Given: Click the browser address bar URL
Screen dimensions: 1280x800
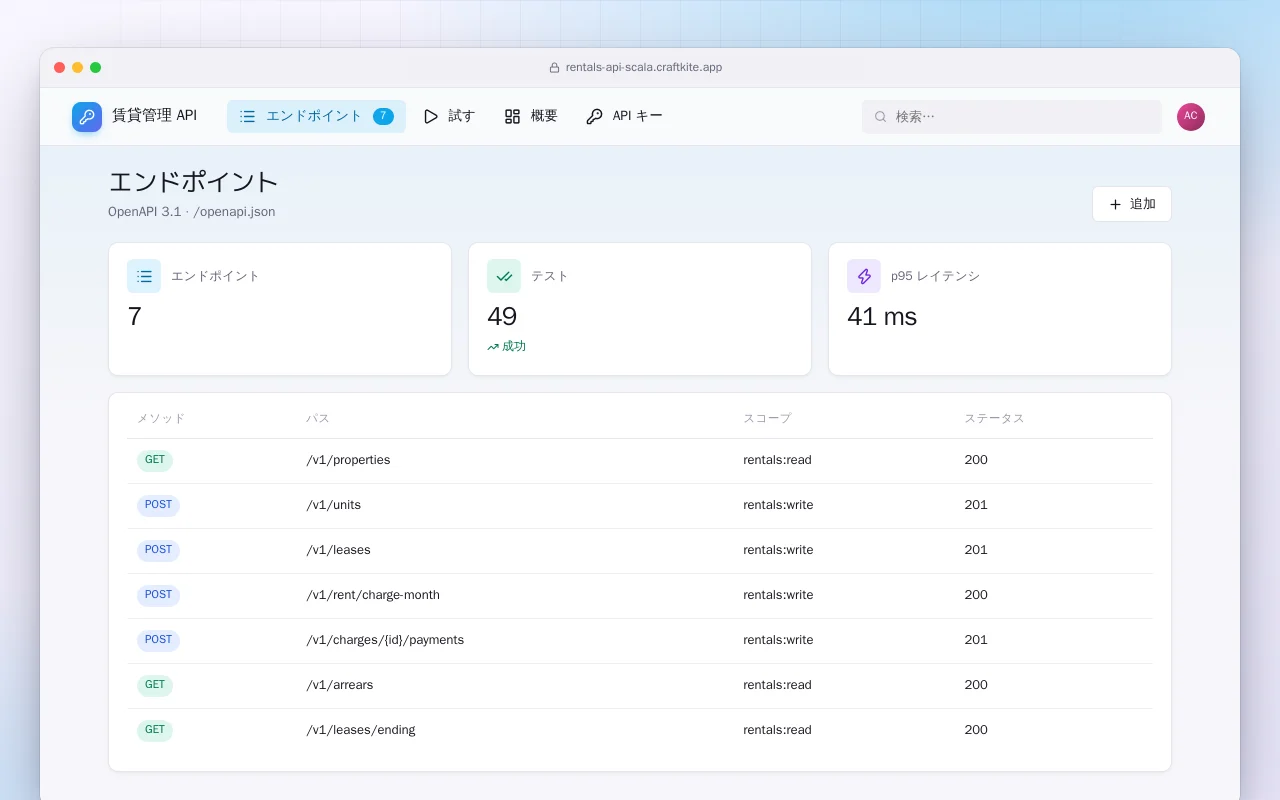Looking at the screenshot, I should pos(644,68).
